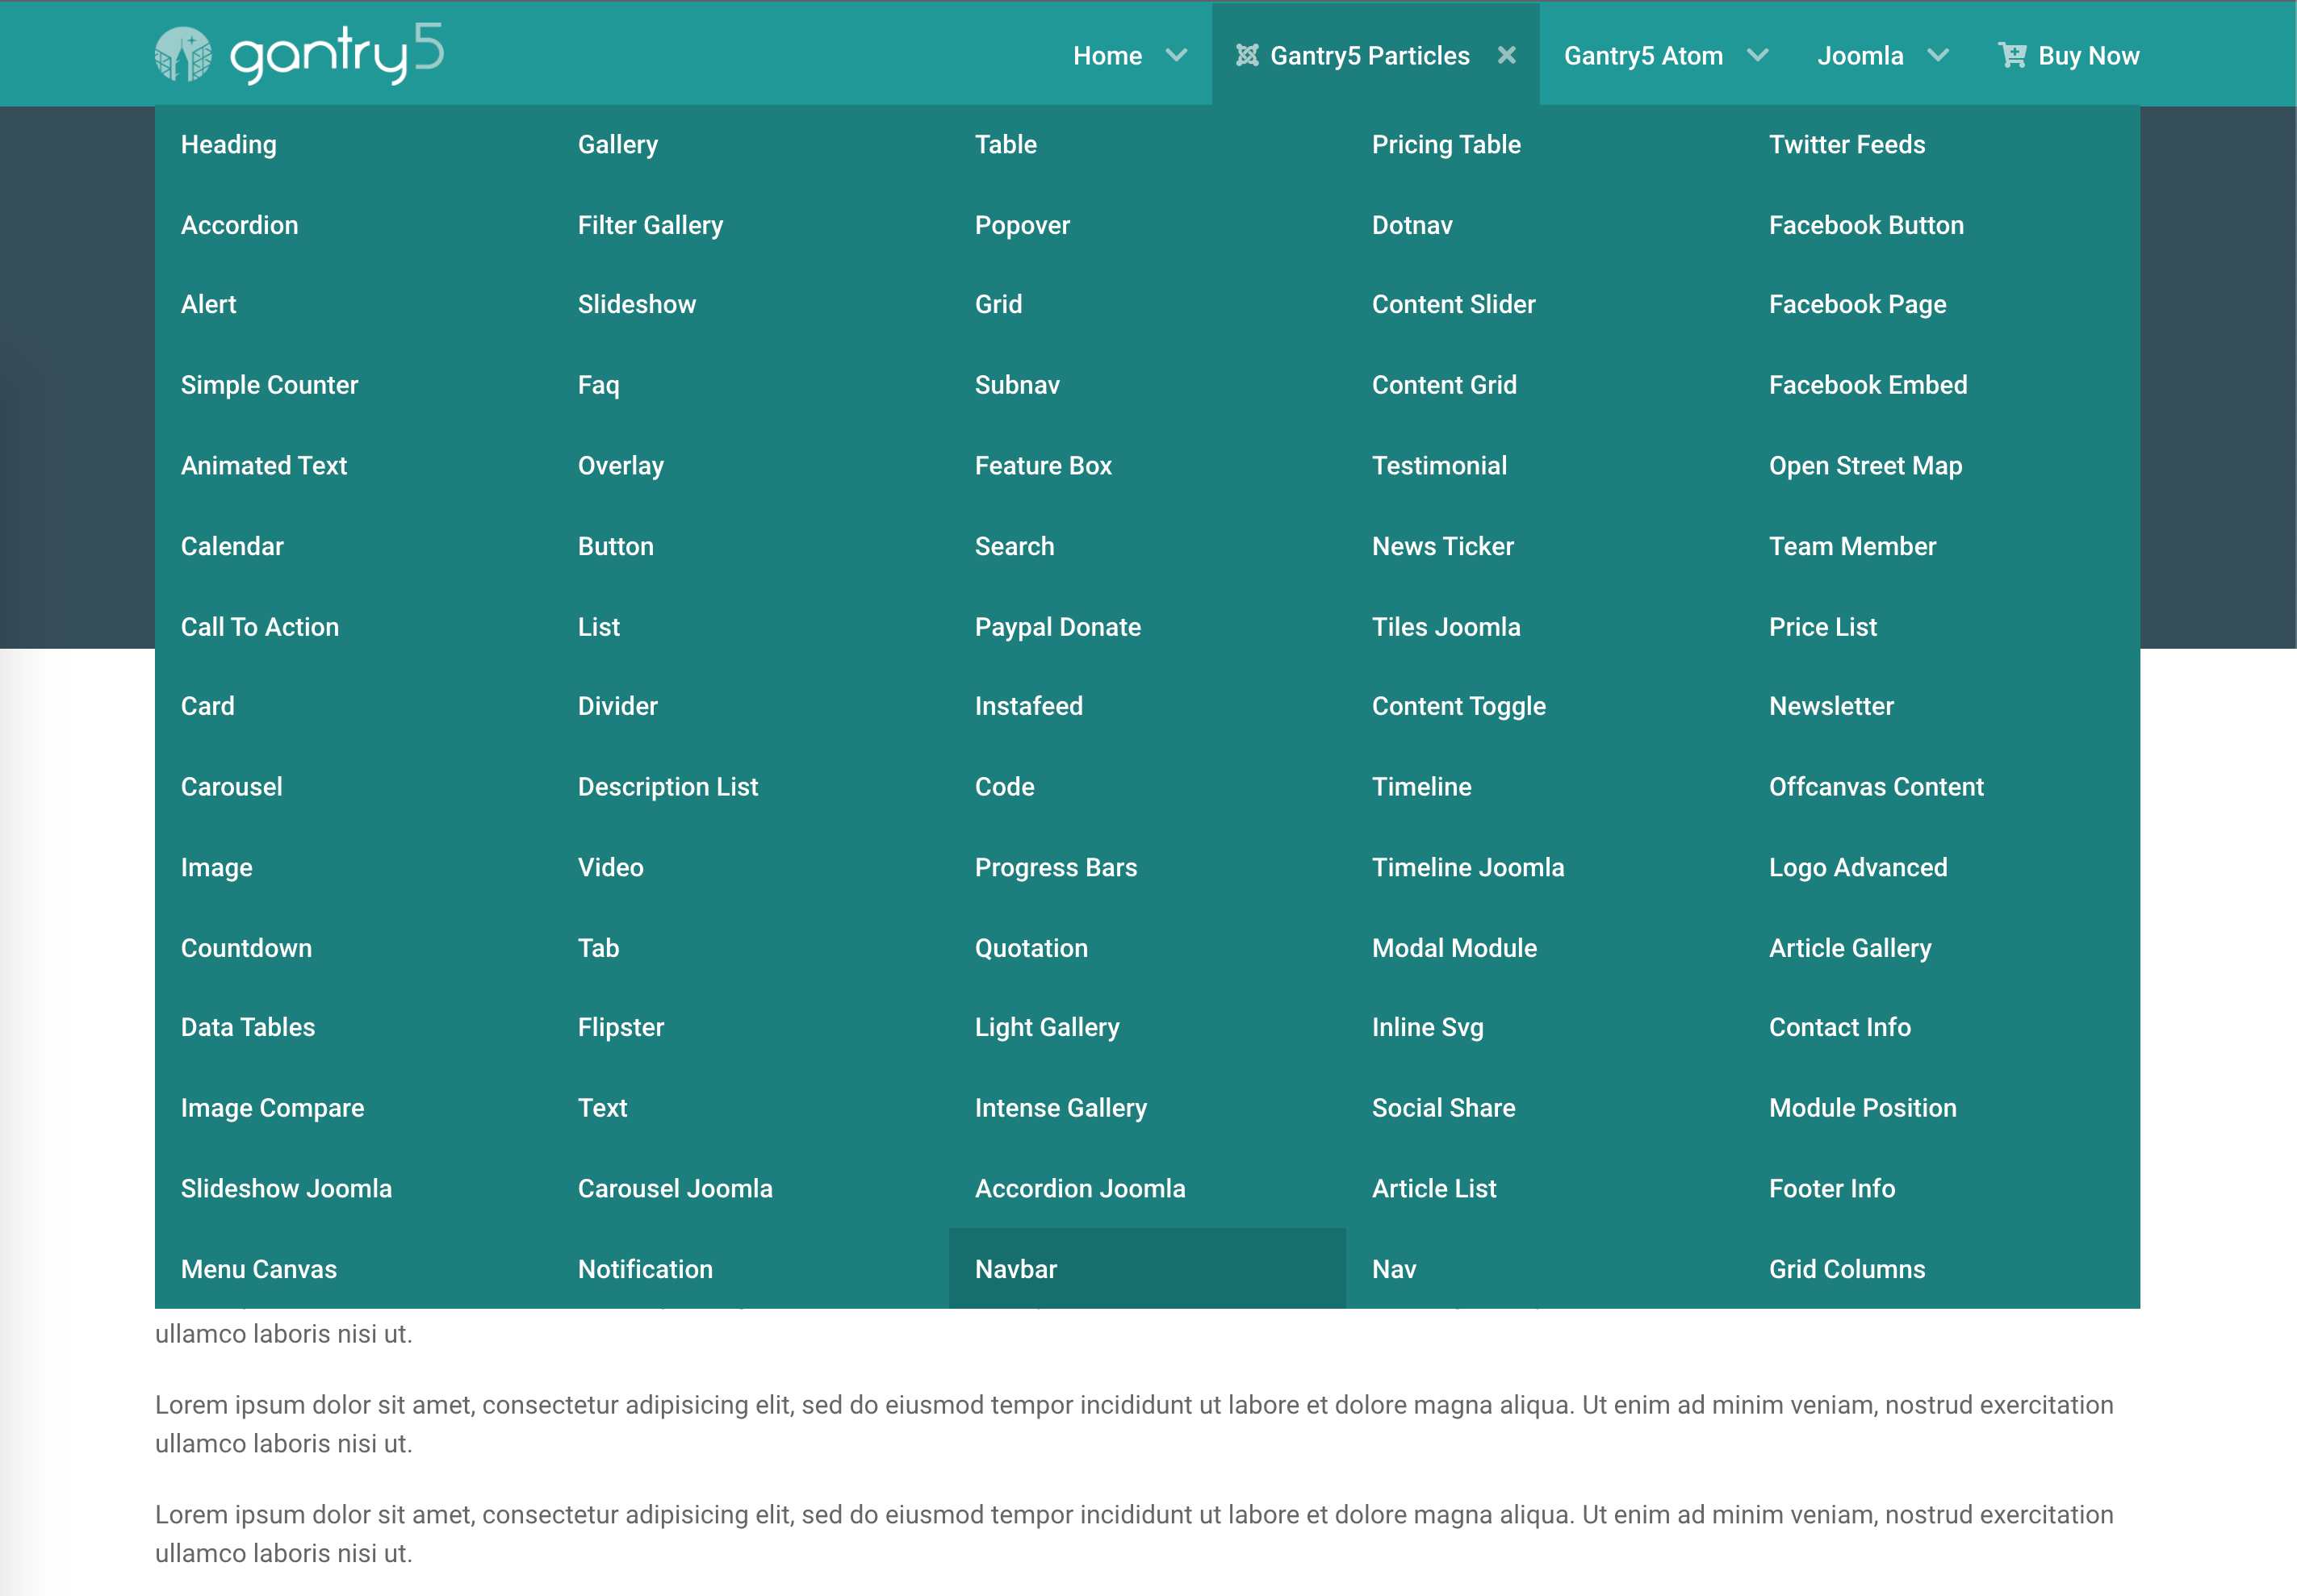Open the Progress Bars particle page
The height and width of the screenshot is (1596, 2297).
coord(1055,867)
